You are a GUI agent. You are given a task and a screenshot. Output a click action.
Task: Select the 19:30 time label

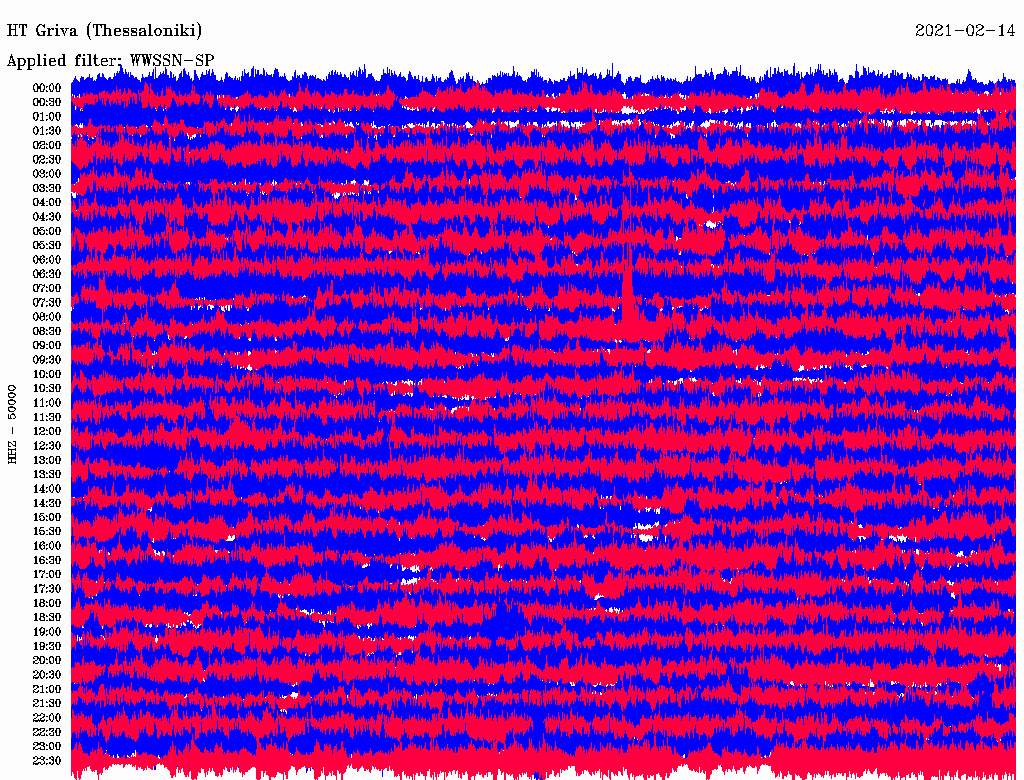click(47, 646)
